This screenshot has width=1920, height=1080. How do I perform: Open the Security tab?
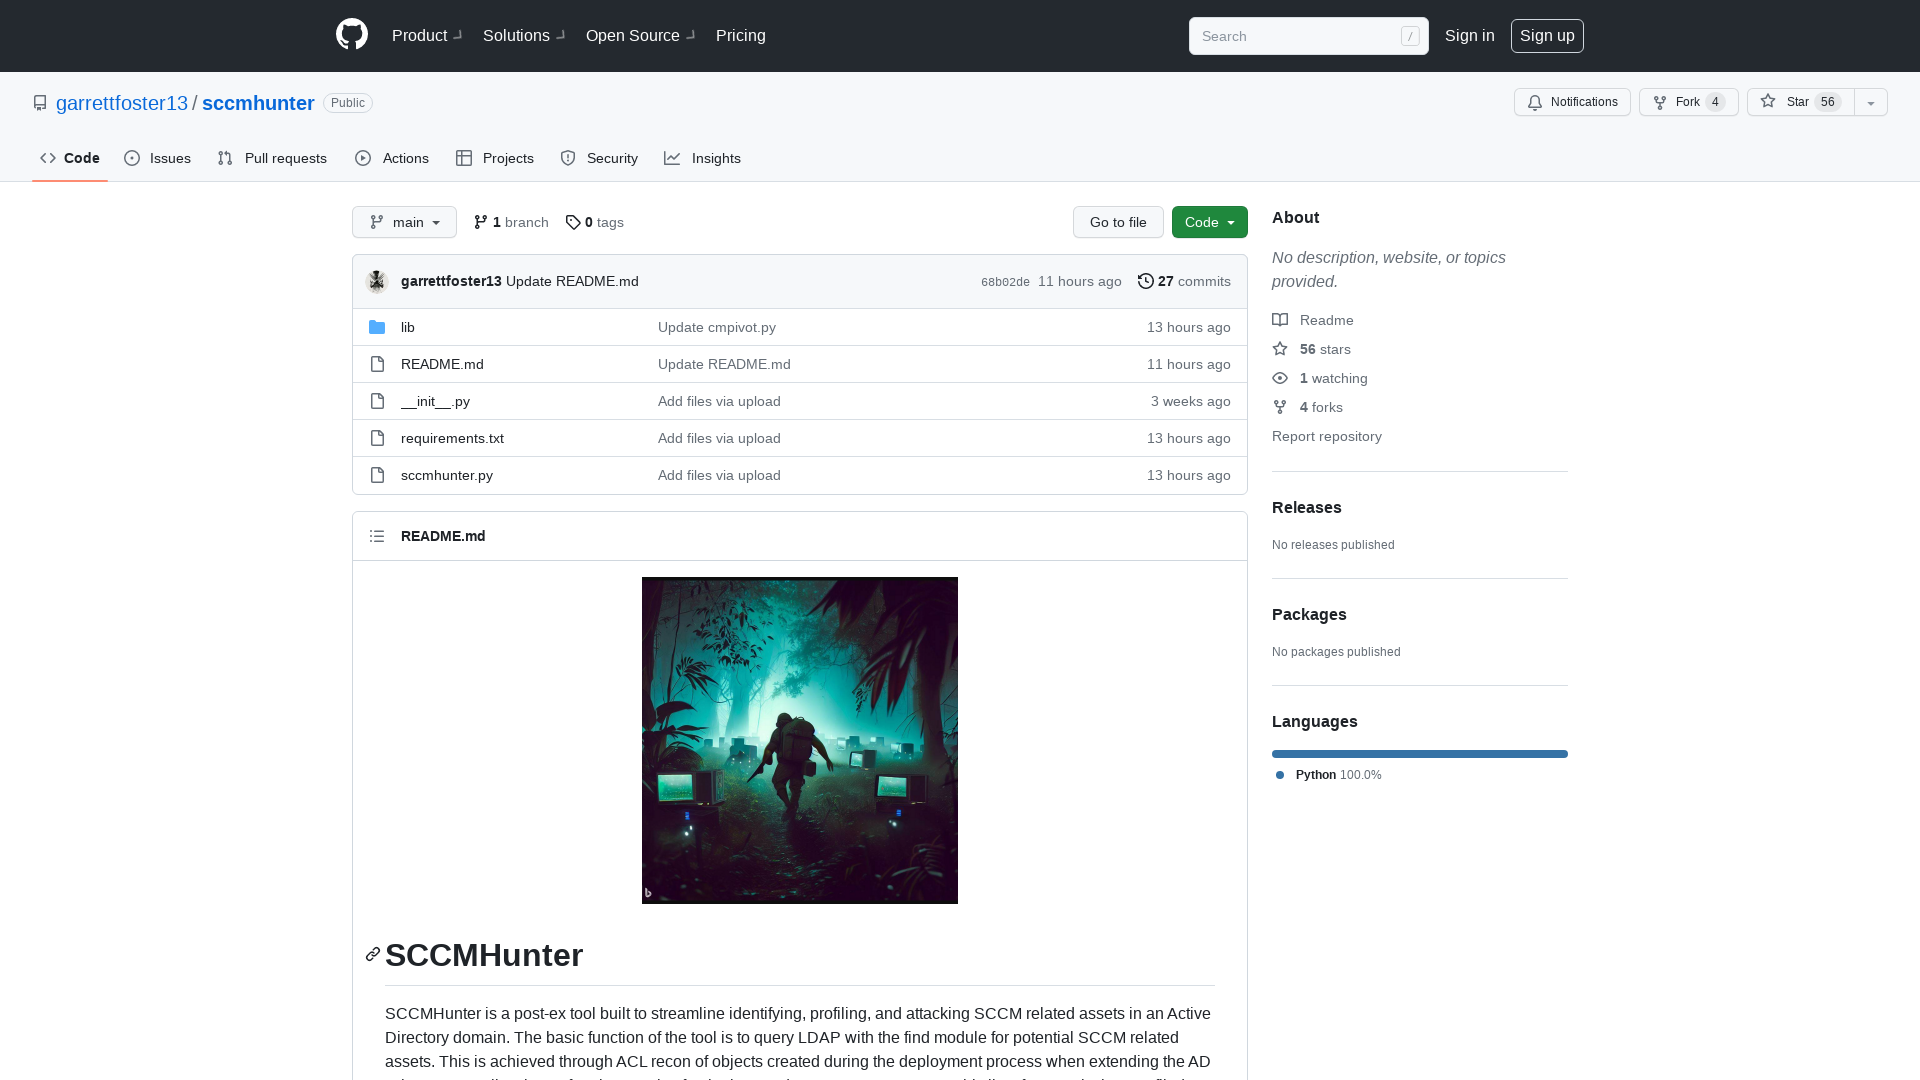pyautogui.click(x=599, y=158)
